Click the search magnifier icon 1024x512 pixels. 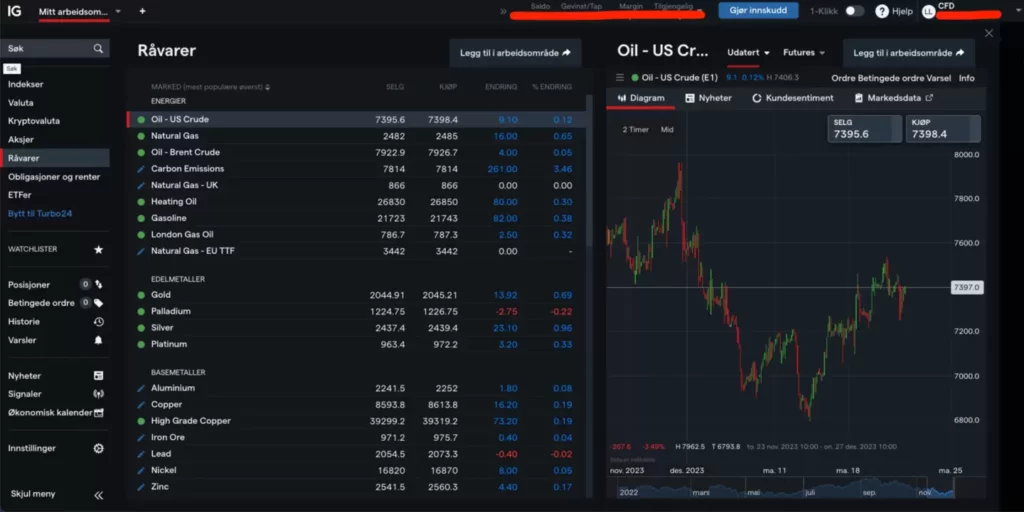tap(98, 48)
